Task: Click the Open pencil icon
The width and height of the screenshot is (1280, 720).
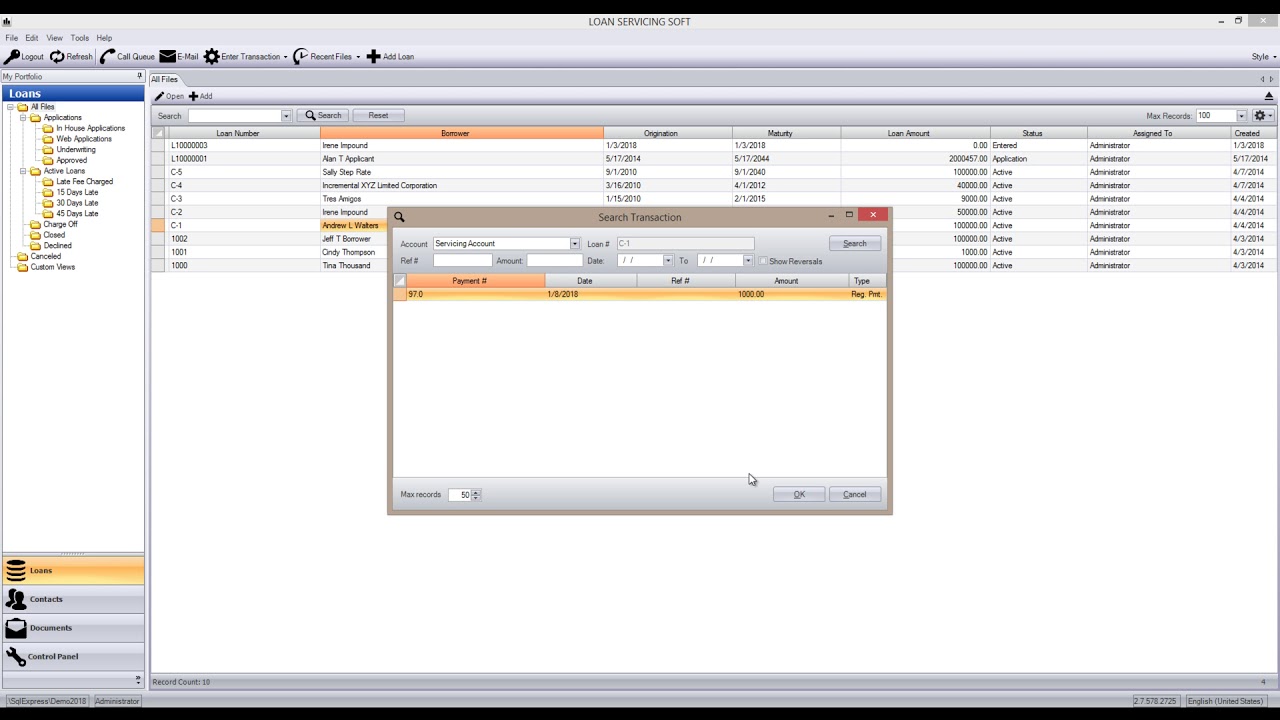Action: pos(159,97)
